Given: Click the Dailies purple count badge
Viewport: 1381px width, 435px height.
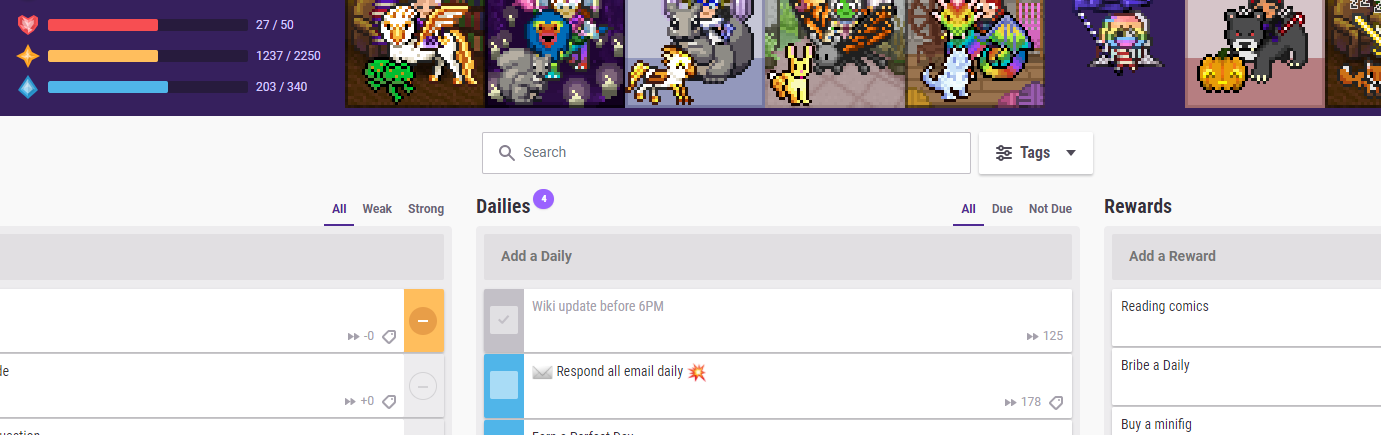Looking at the screenshot, I should [543, 199].
